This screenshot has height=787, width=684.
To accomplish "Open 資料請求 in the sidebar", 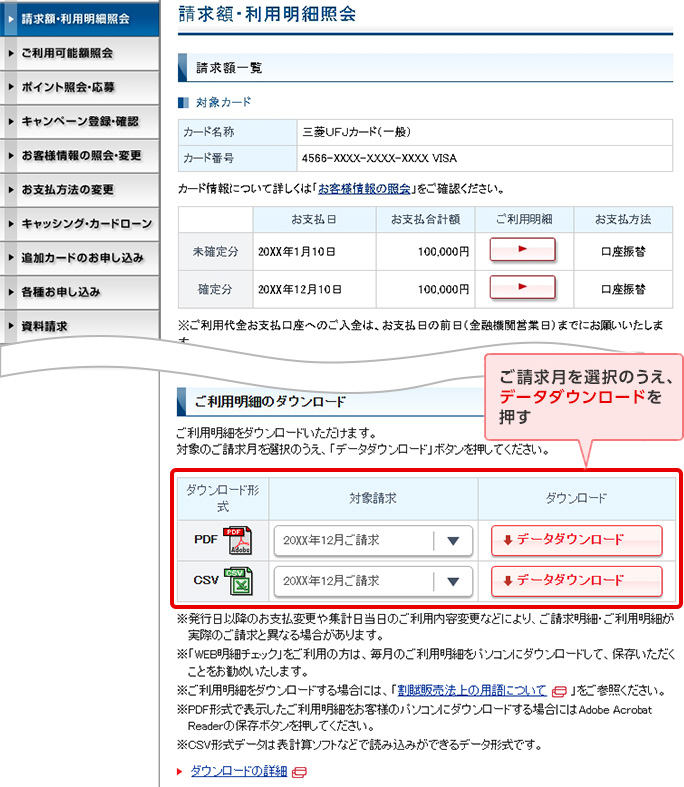I will click(x=79, y=326).
